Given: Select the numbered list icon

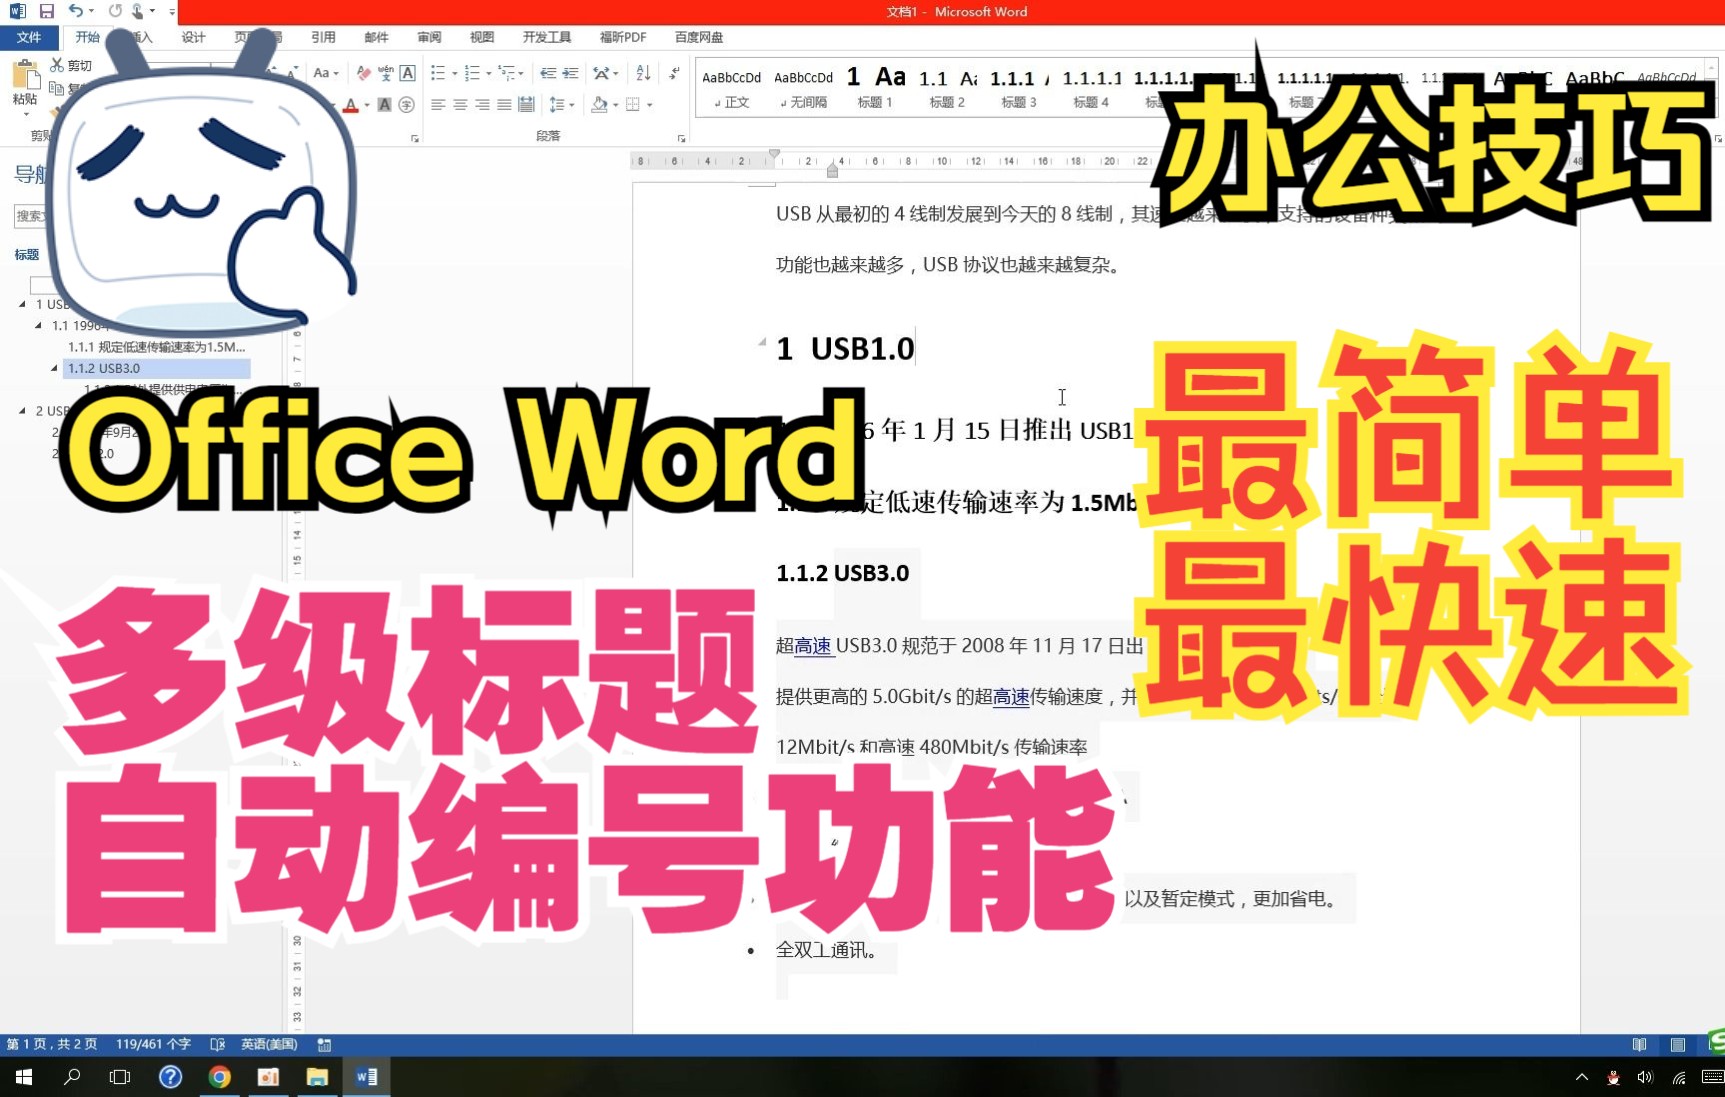Looking at the screenshot, I should (x=472, y=72).
